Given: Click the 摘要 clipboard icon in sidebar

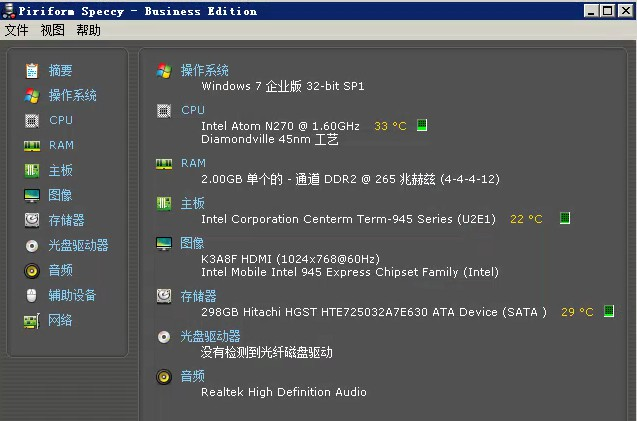Looking at the screenshot, I should pos(32,71).
